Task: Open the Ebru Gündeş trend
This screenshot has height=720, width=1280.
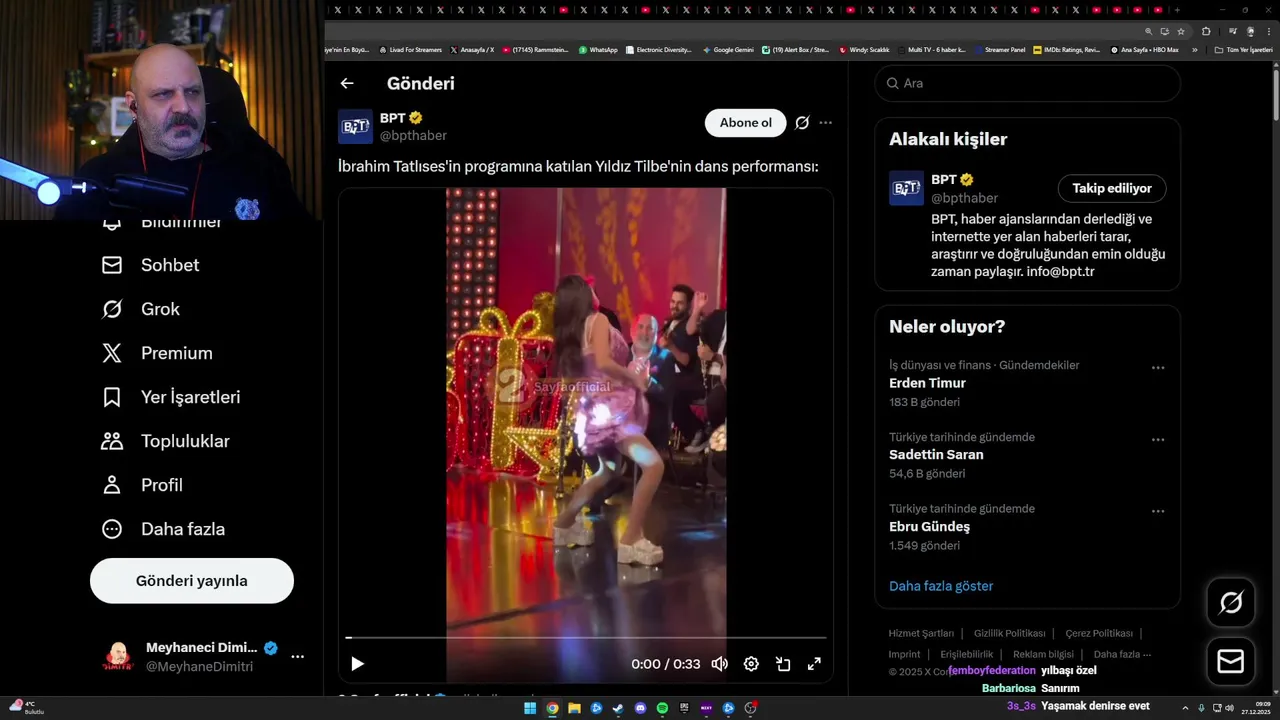Action: pyautogui.click(x=929, y=526)
